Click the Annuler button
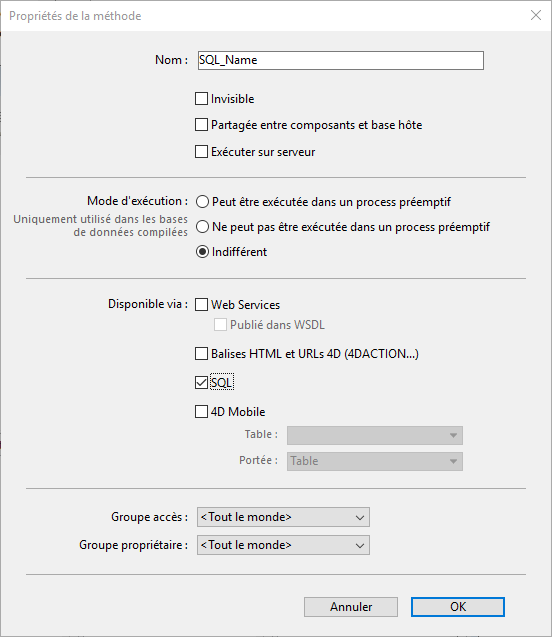Image resolution: width=552 pixels, height=637 pixels. point(351,607)
